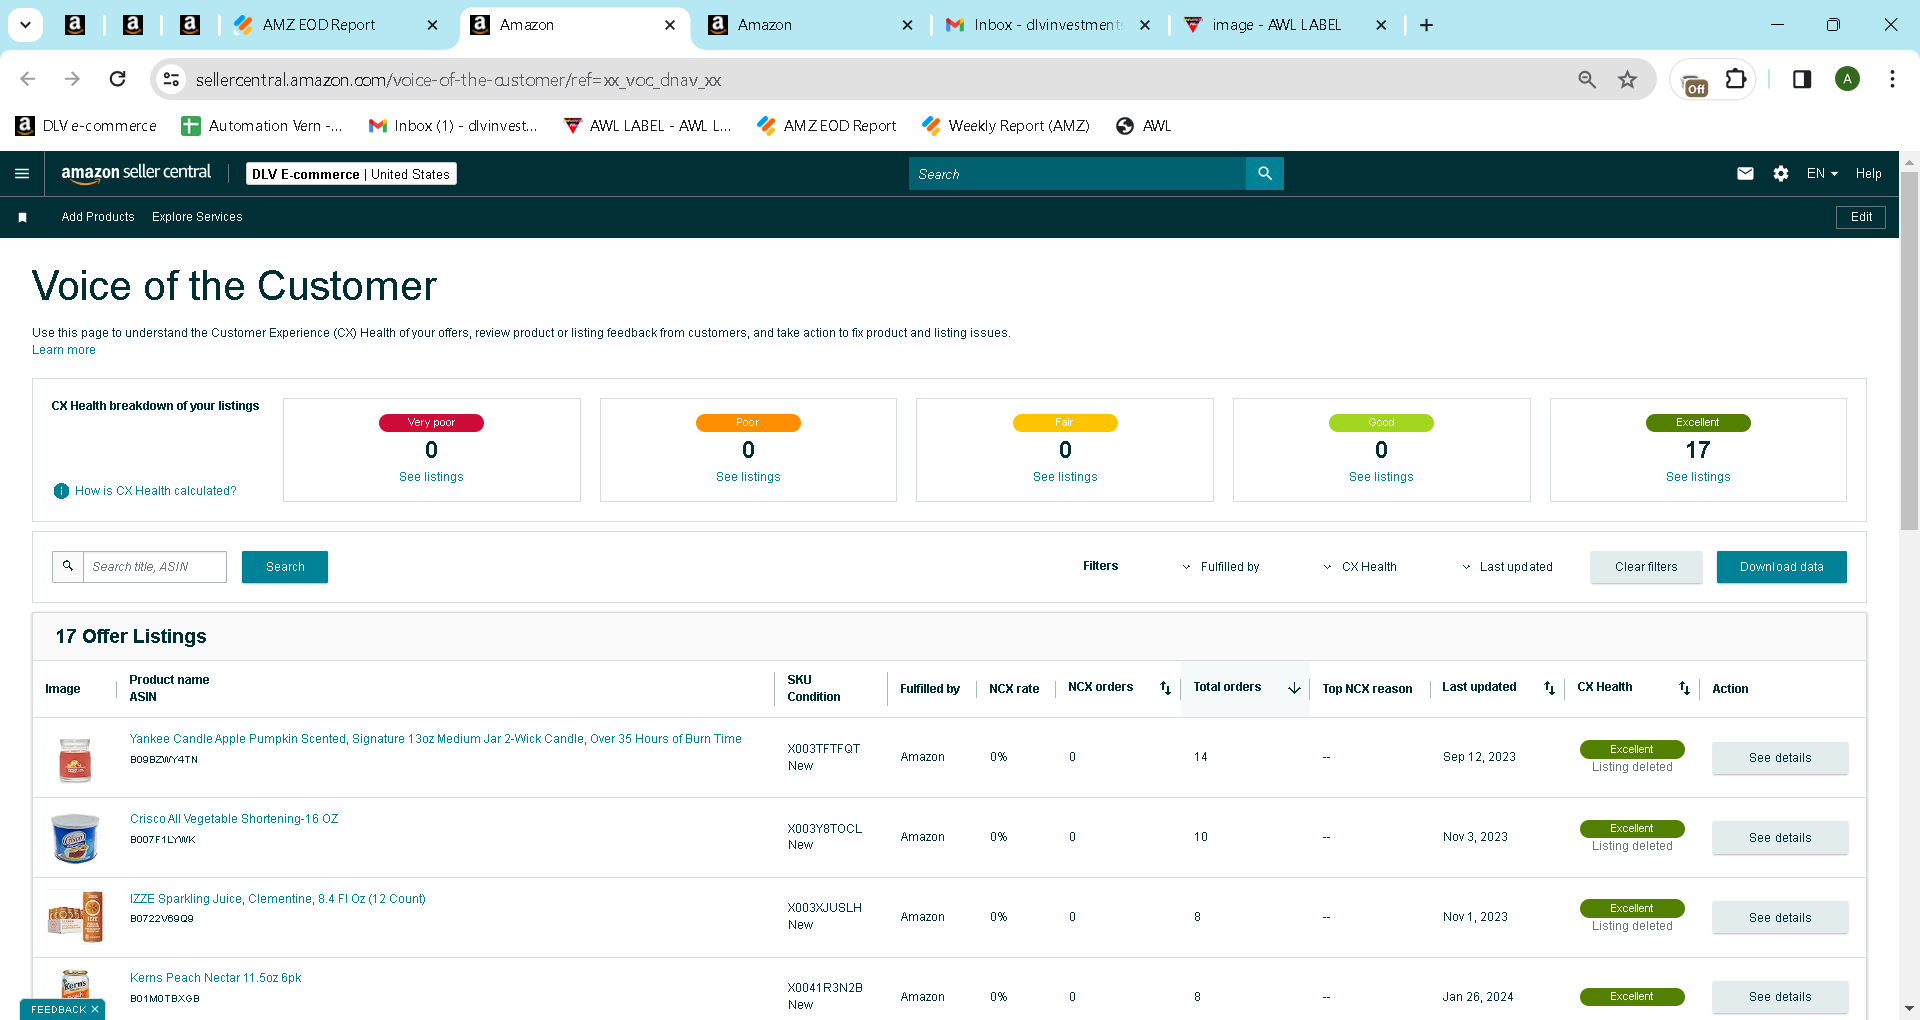Viewport: 1920px width, 1020px height.
Task: Open browser side panel icon
Action: click(1802, 79)
